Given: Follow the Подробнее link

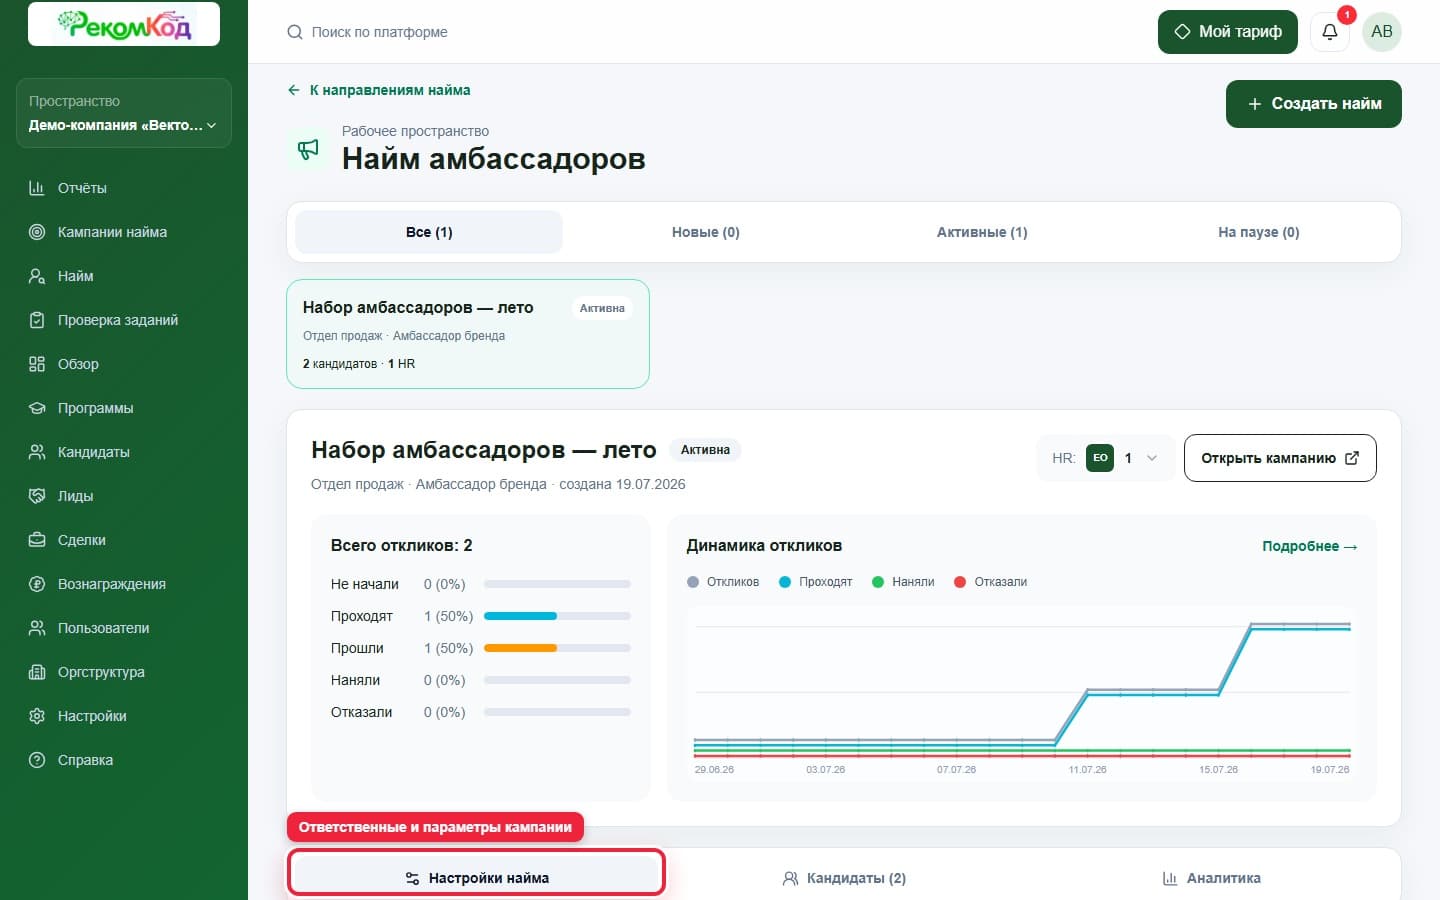Looking at the screenshot, I should [x=1310, y=546].
